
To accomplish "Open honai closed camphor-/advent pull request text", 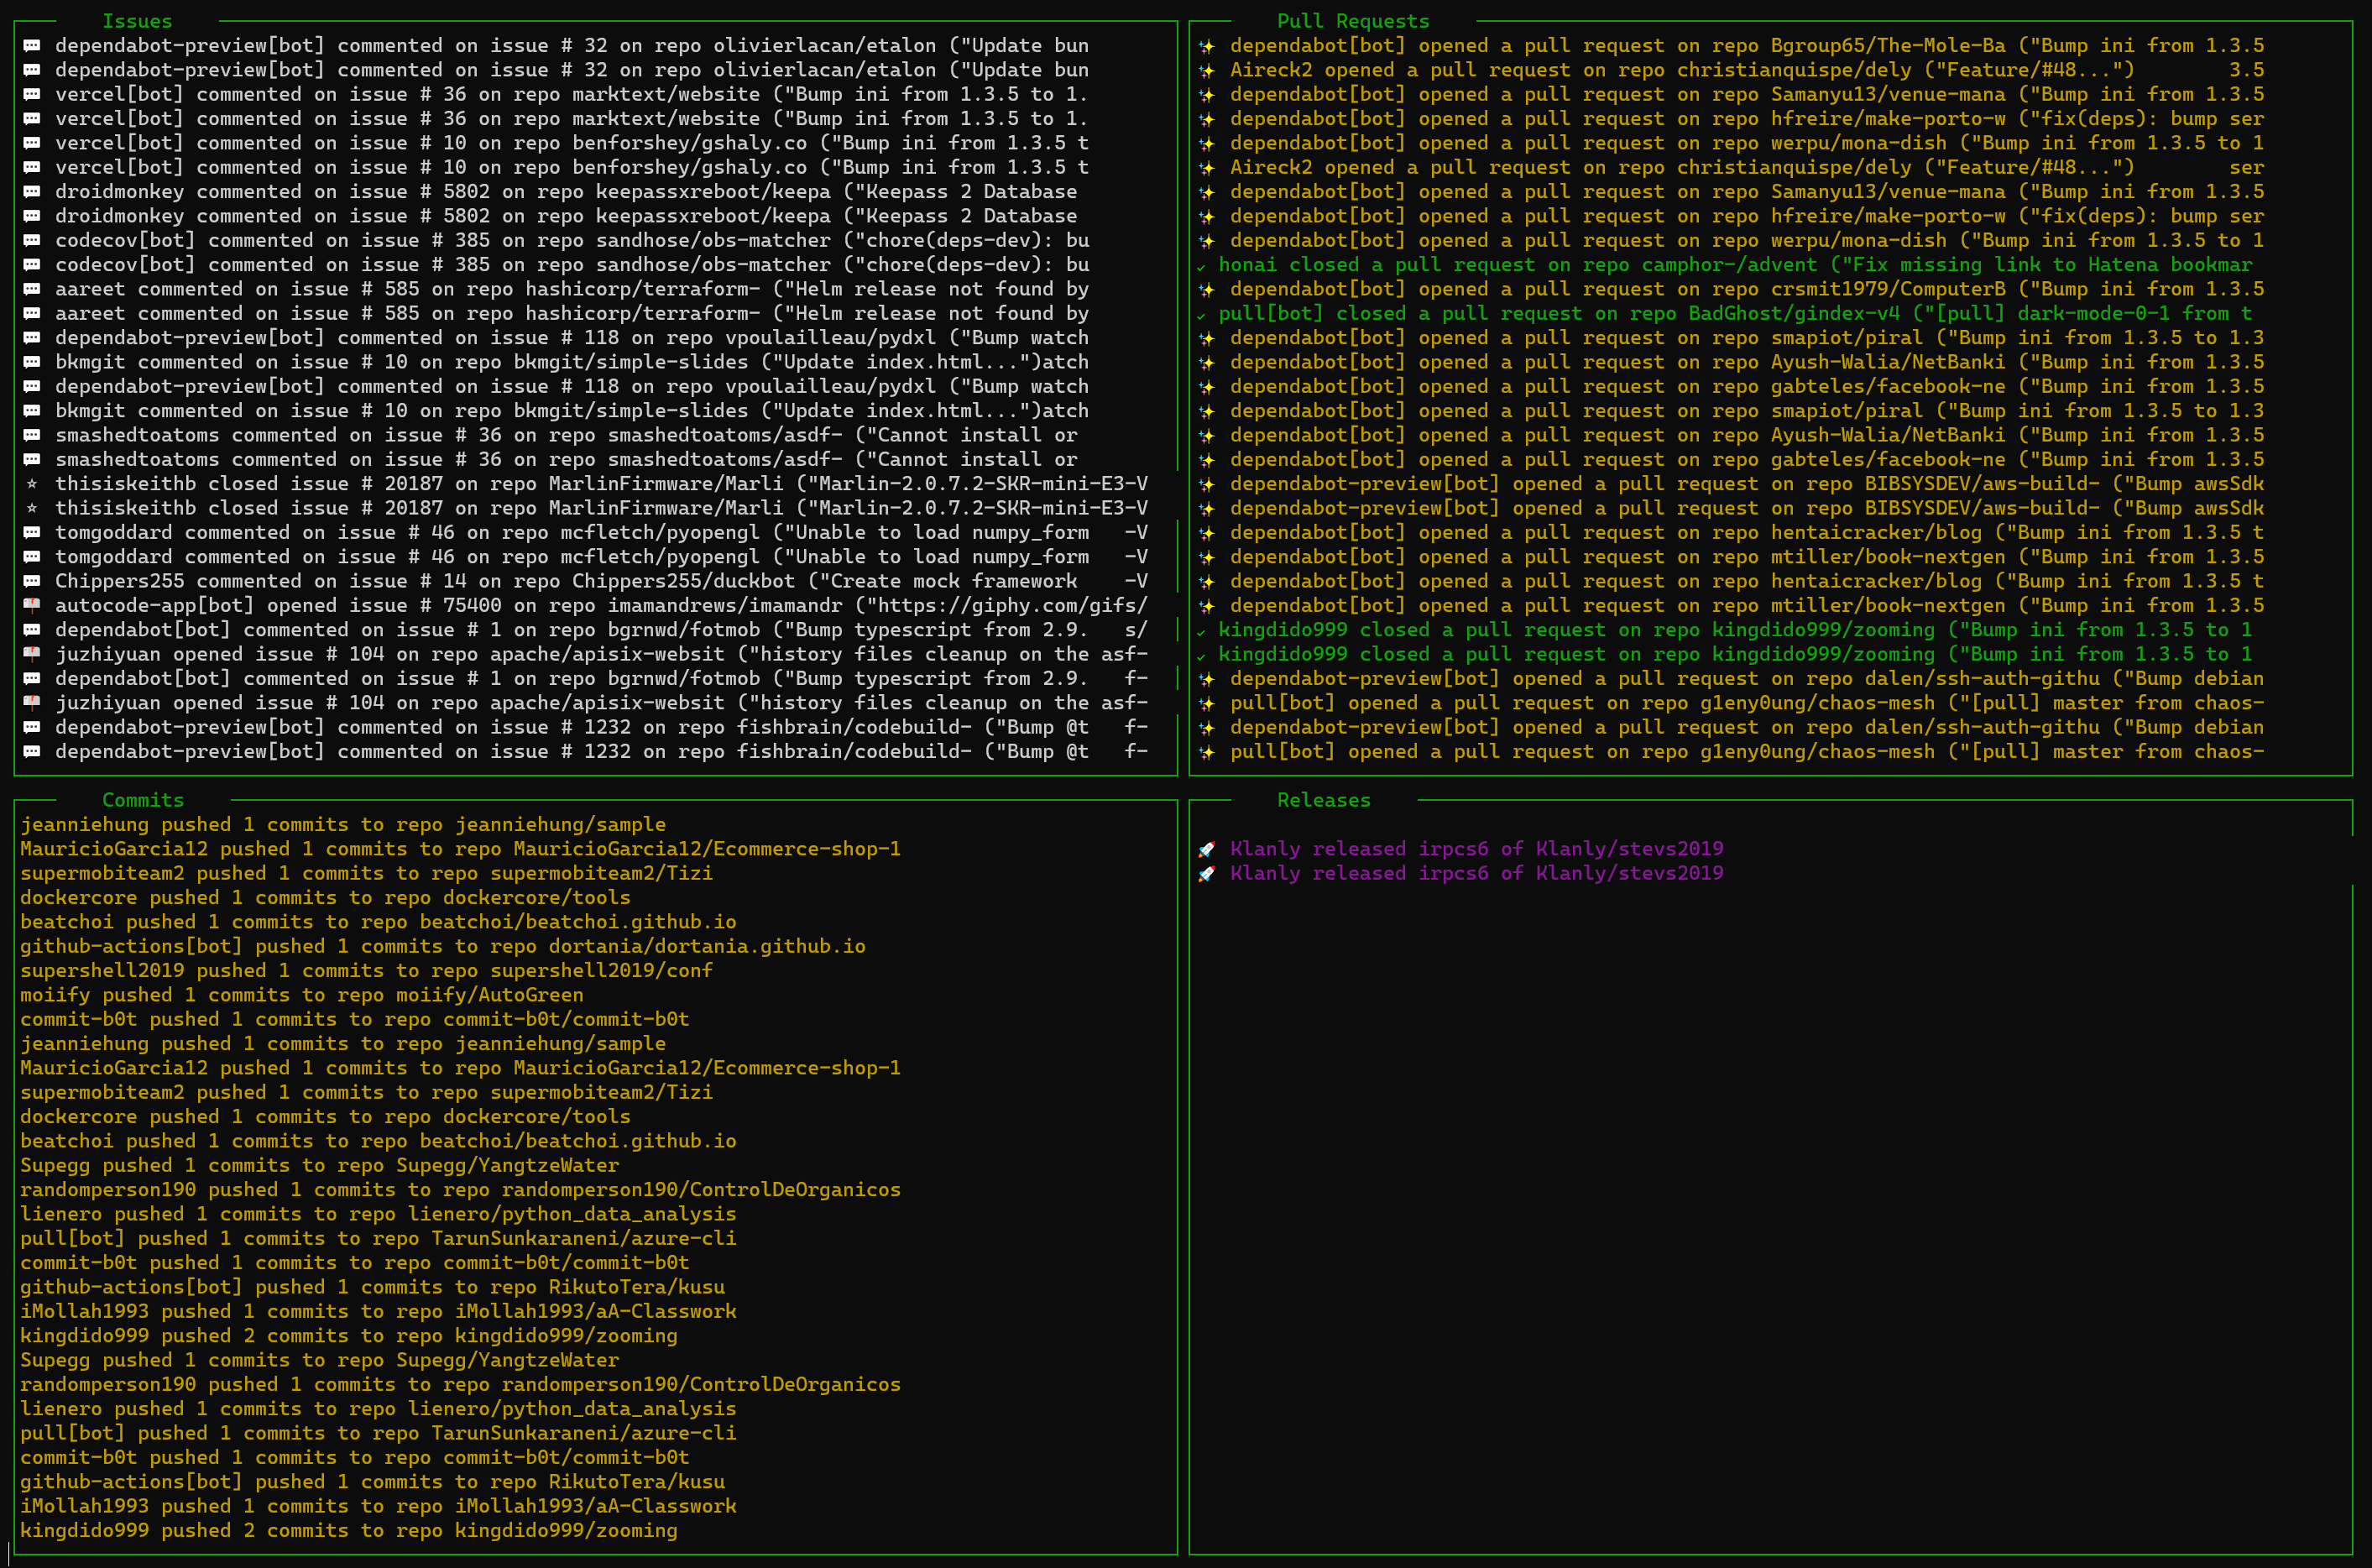I will [x=1734, y=265].
